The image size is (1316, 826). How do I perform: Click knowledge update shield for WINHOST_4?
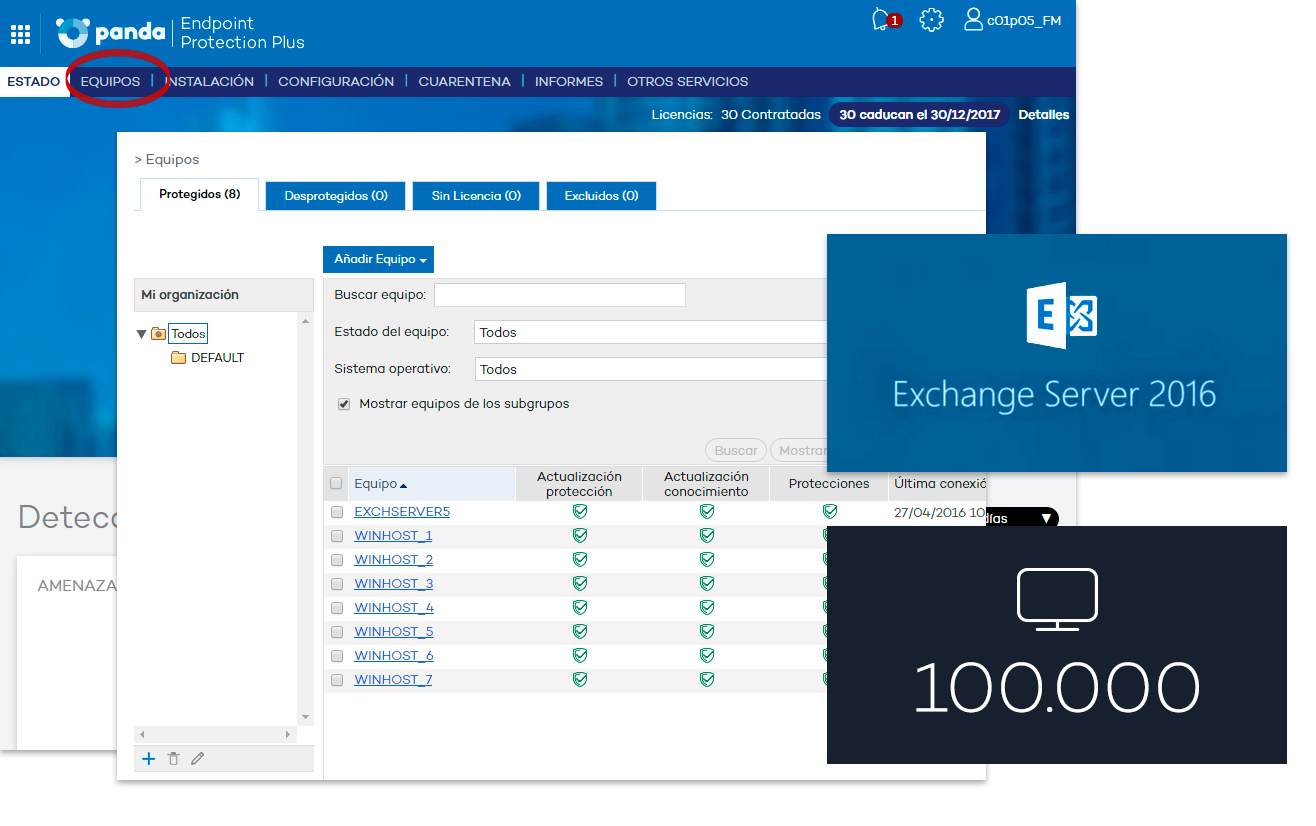pyautogui.click(x=706, y=607)
